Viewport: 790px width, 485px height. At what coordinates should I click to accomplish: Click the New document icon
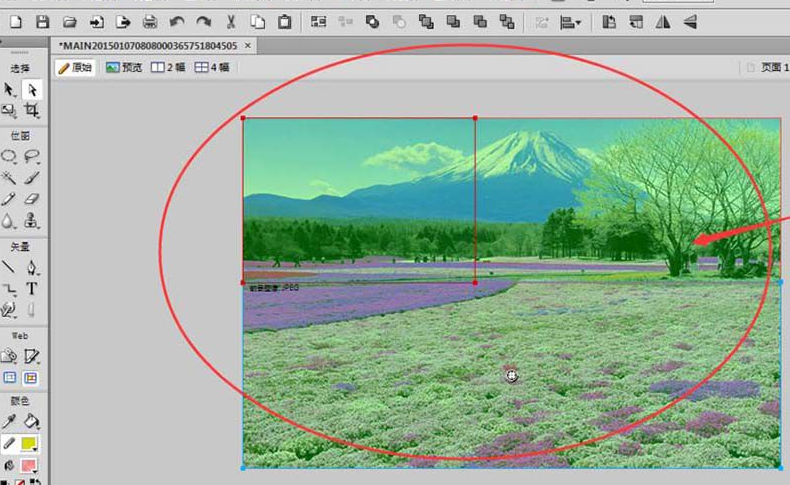(x=15, y=21)
